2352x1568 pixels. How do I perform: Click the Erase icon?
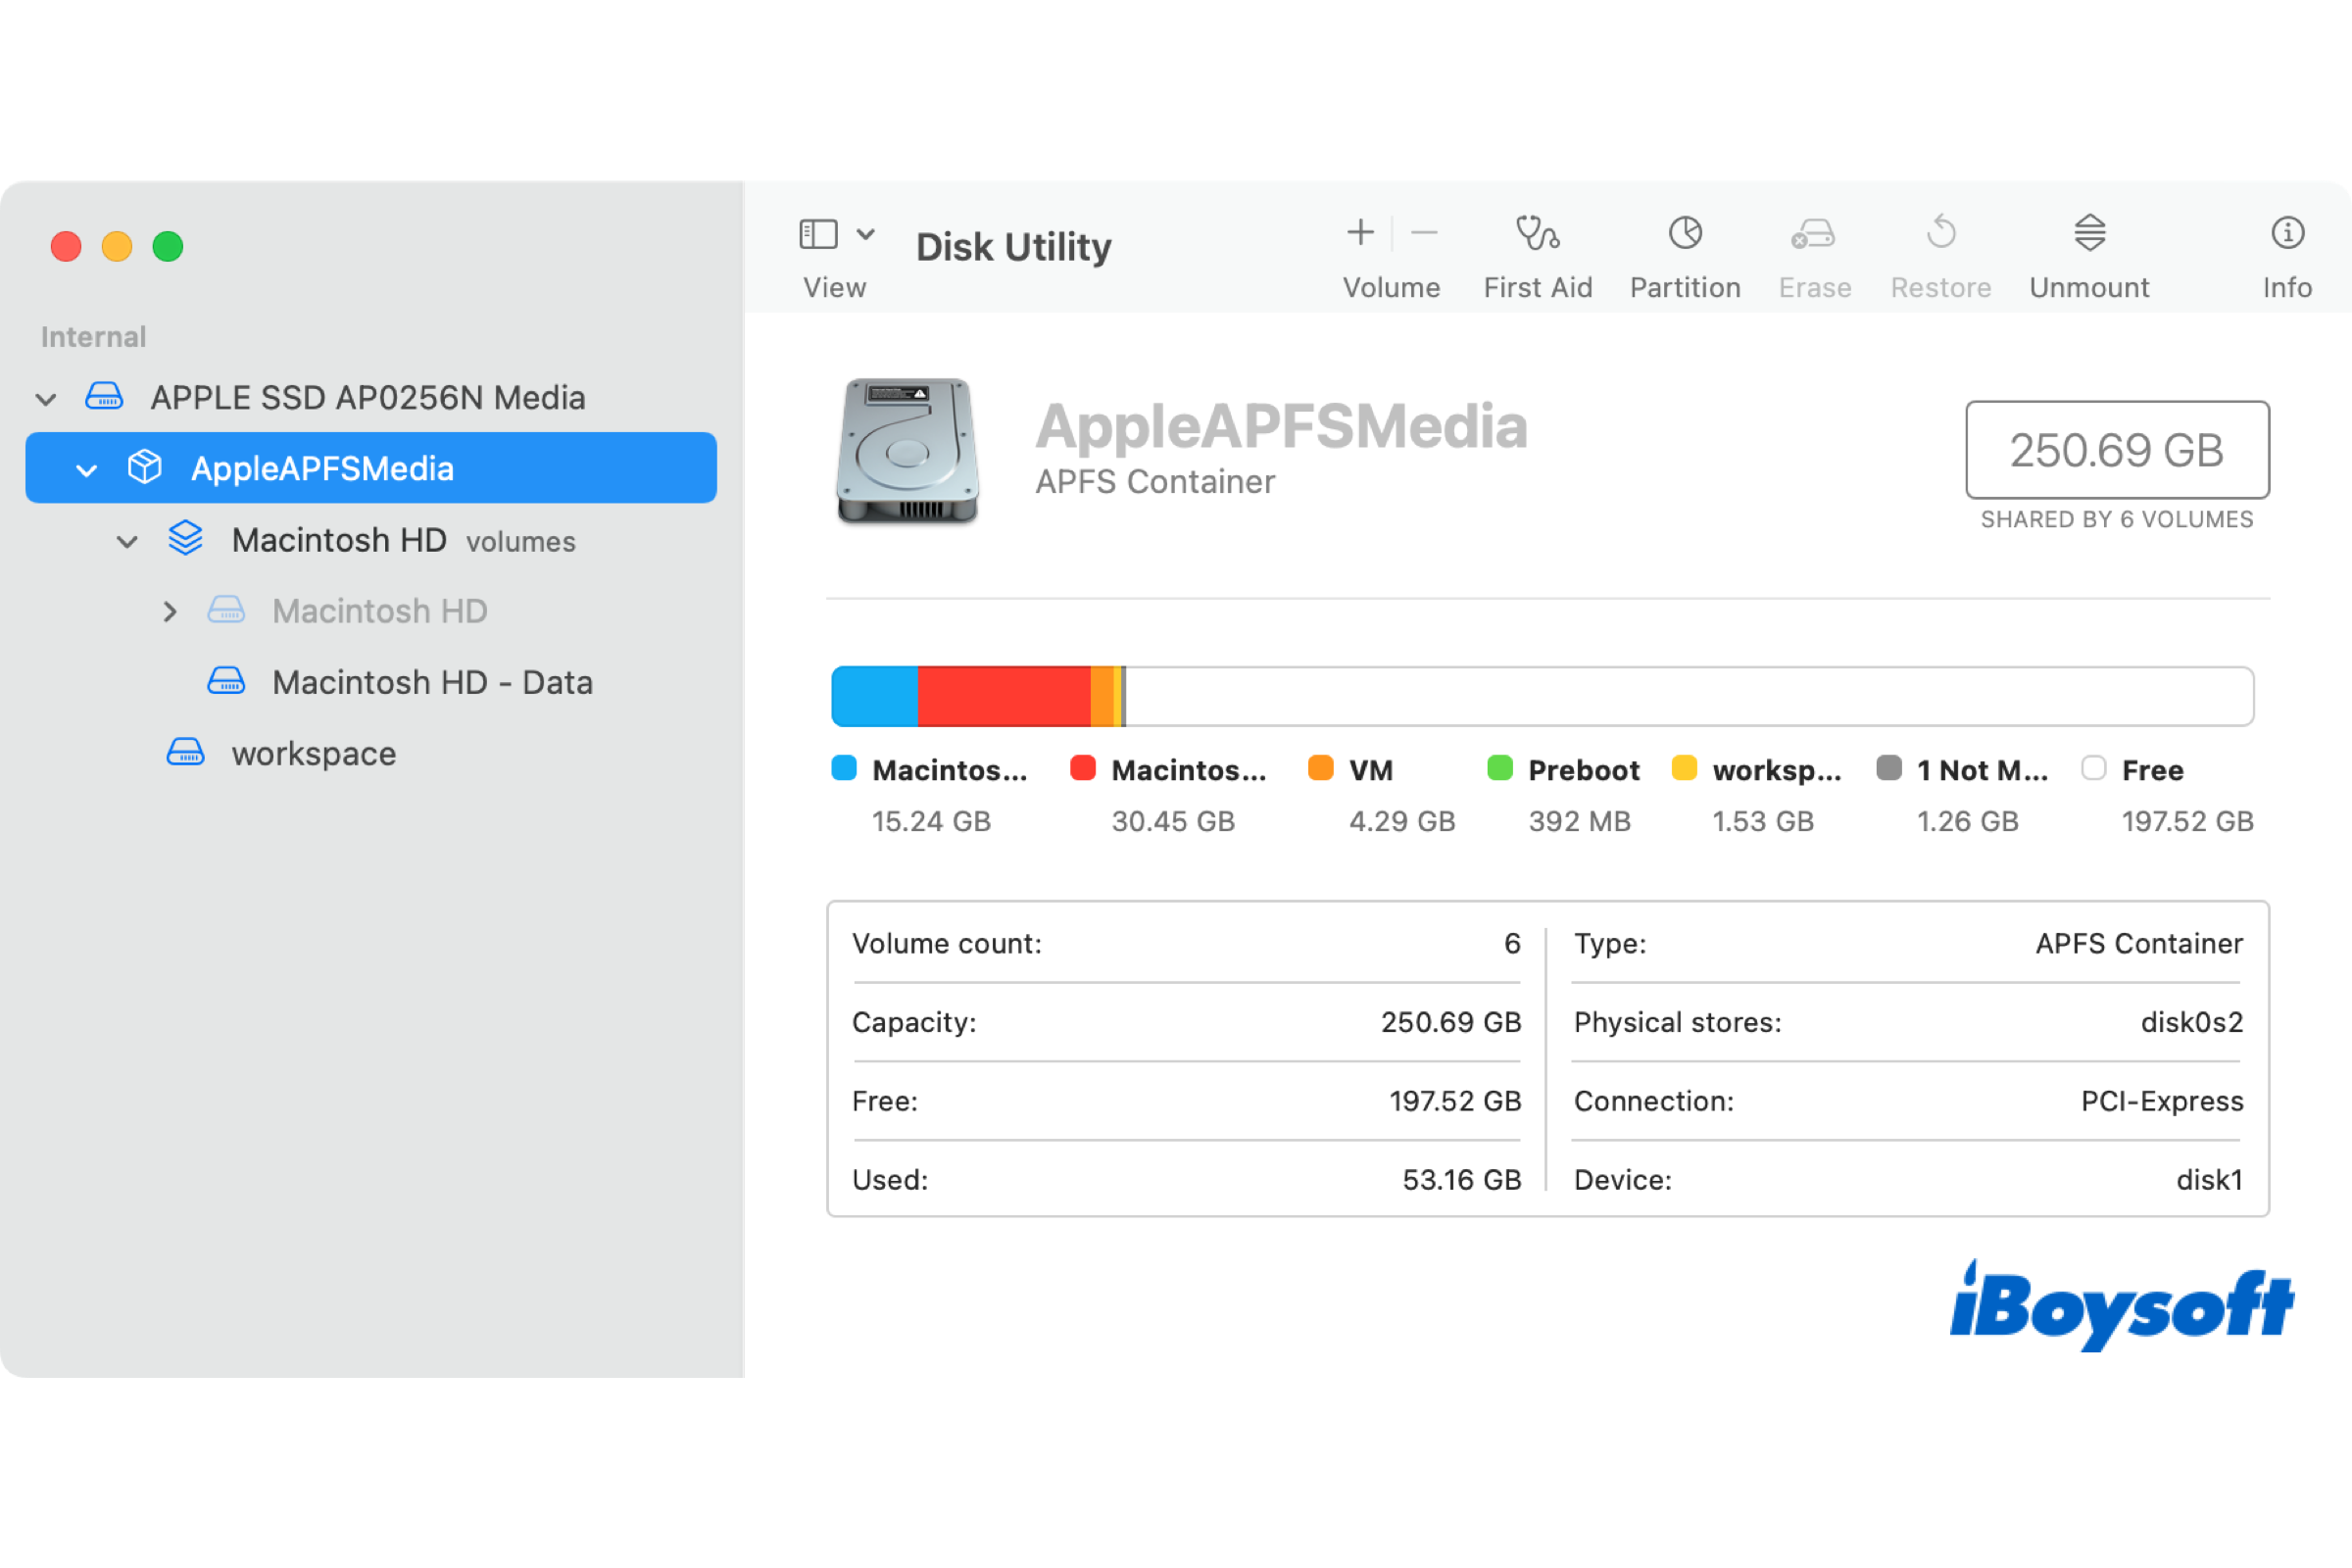[1813, 250]
